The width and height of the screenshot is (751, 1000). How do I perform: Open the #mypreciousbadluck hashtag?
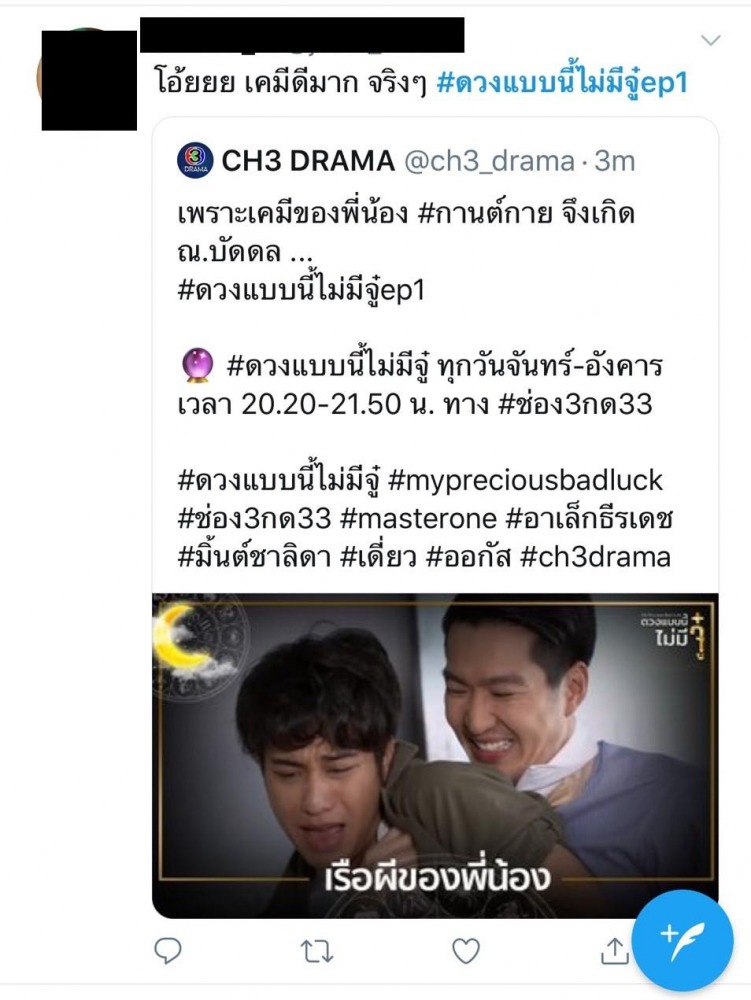click(525, 480)
